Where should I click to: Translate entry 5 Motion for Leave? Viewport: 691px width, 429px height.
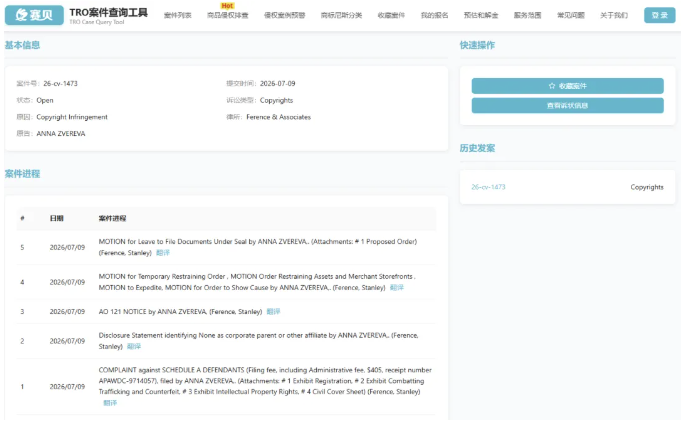163,253
